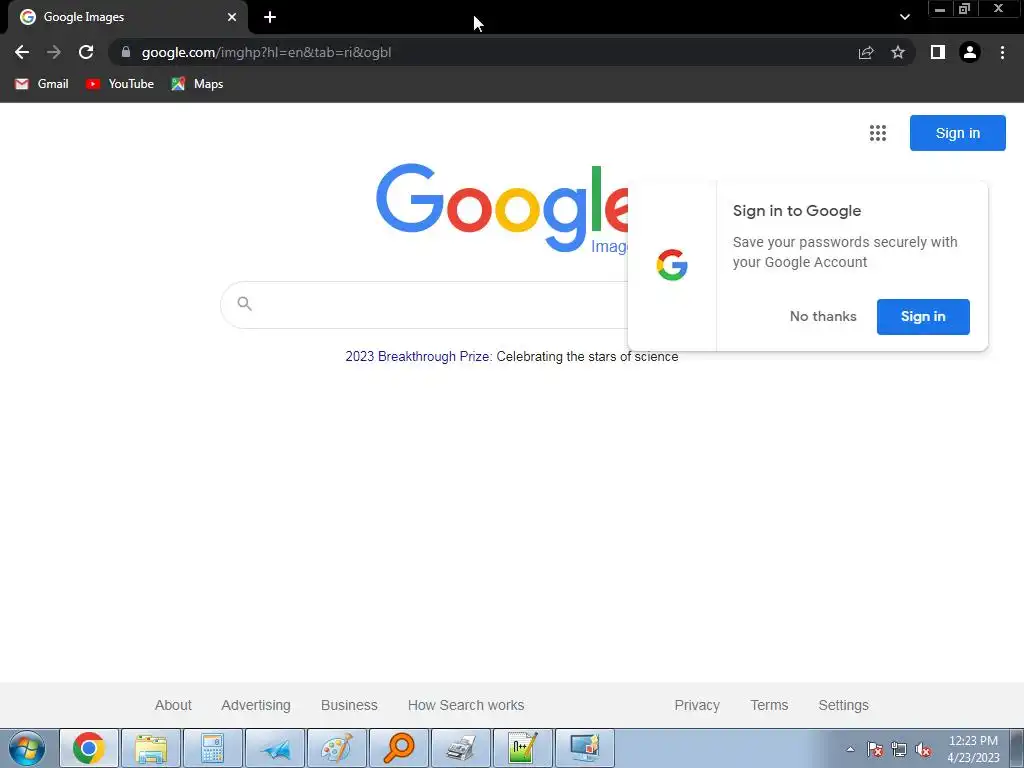The width and height of the screenshot is (1024, 768).
Task: Open the 2023 Breakthrough Prize link
Action: coord(418,357)
